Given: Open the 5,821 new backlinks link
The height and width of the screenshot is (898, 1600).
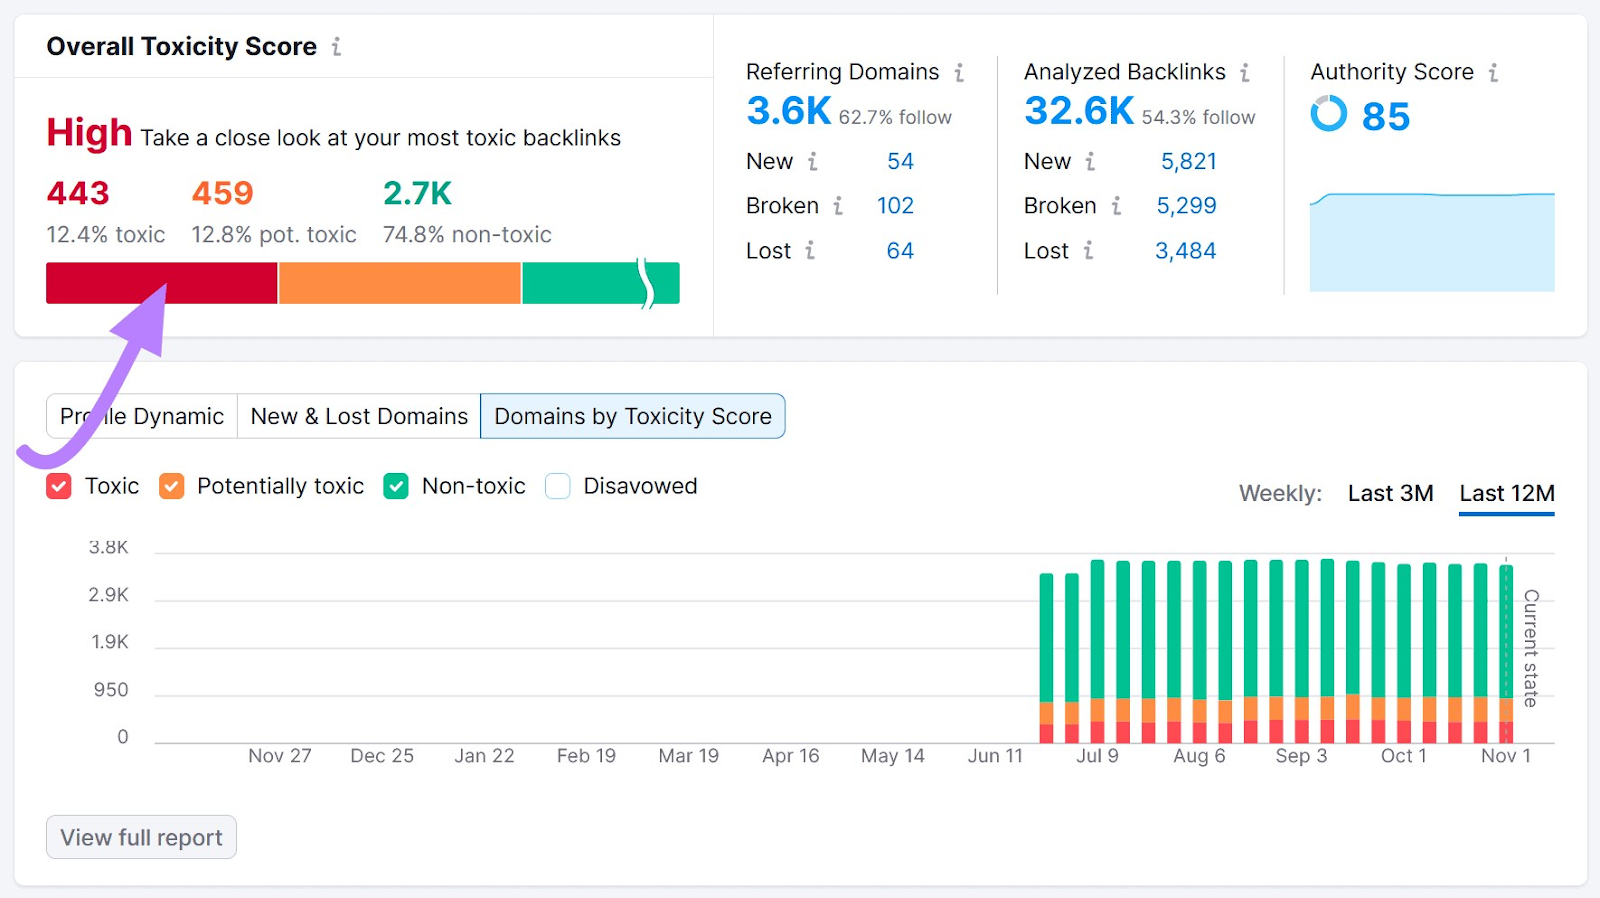Looking at the screenshot, I should (1188, 161).
